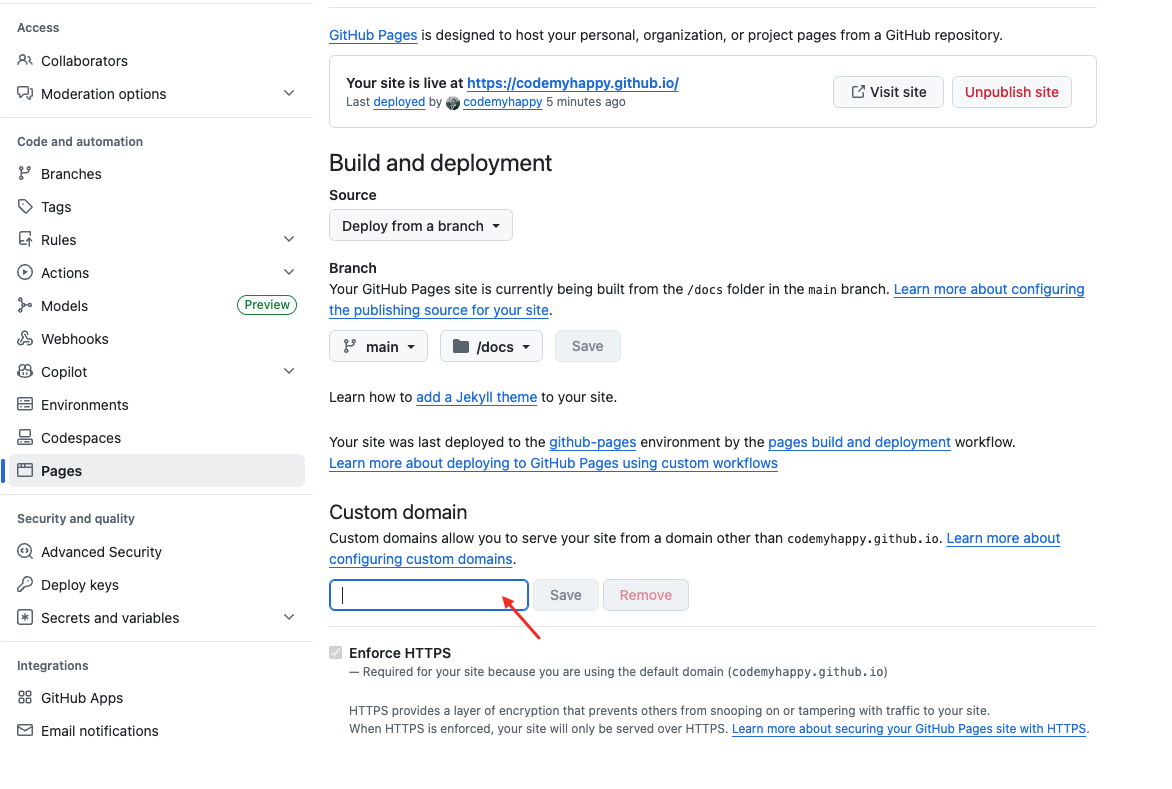
Task: Click the Collaborators people icon
Action: pos(25,60)
